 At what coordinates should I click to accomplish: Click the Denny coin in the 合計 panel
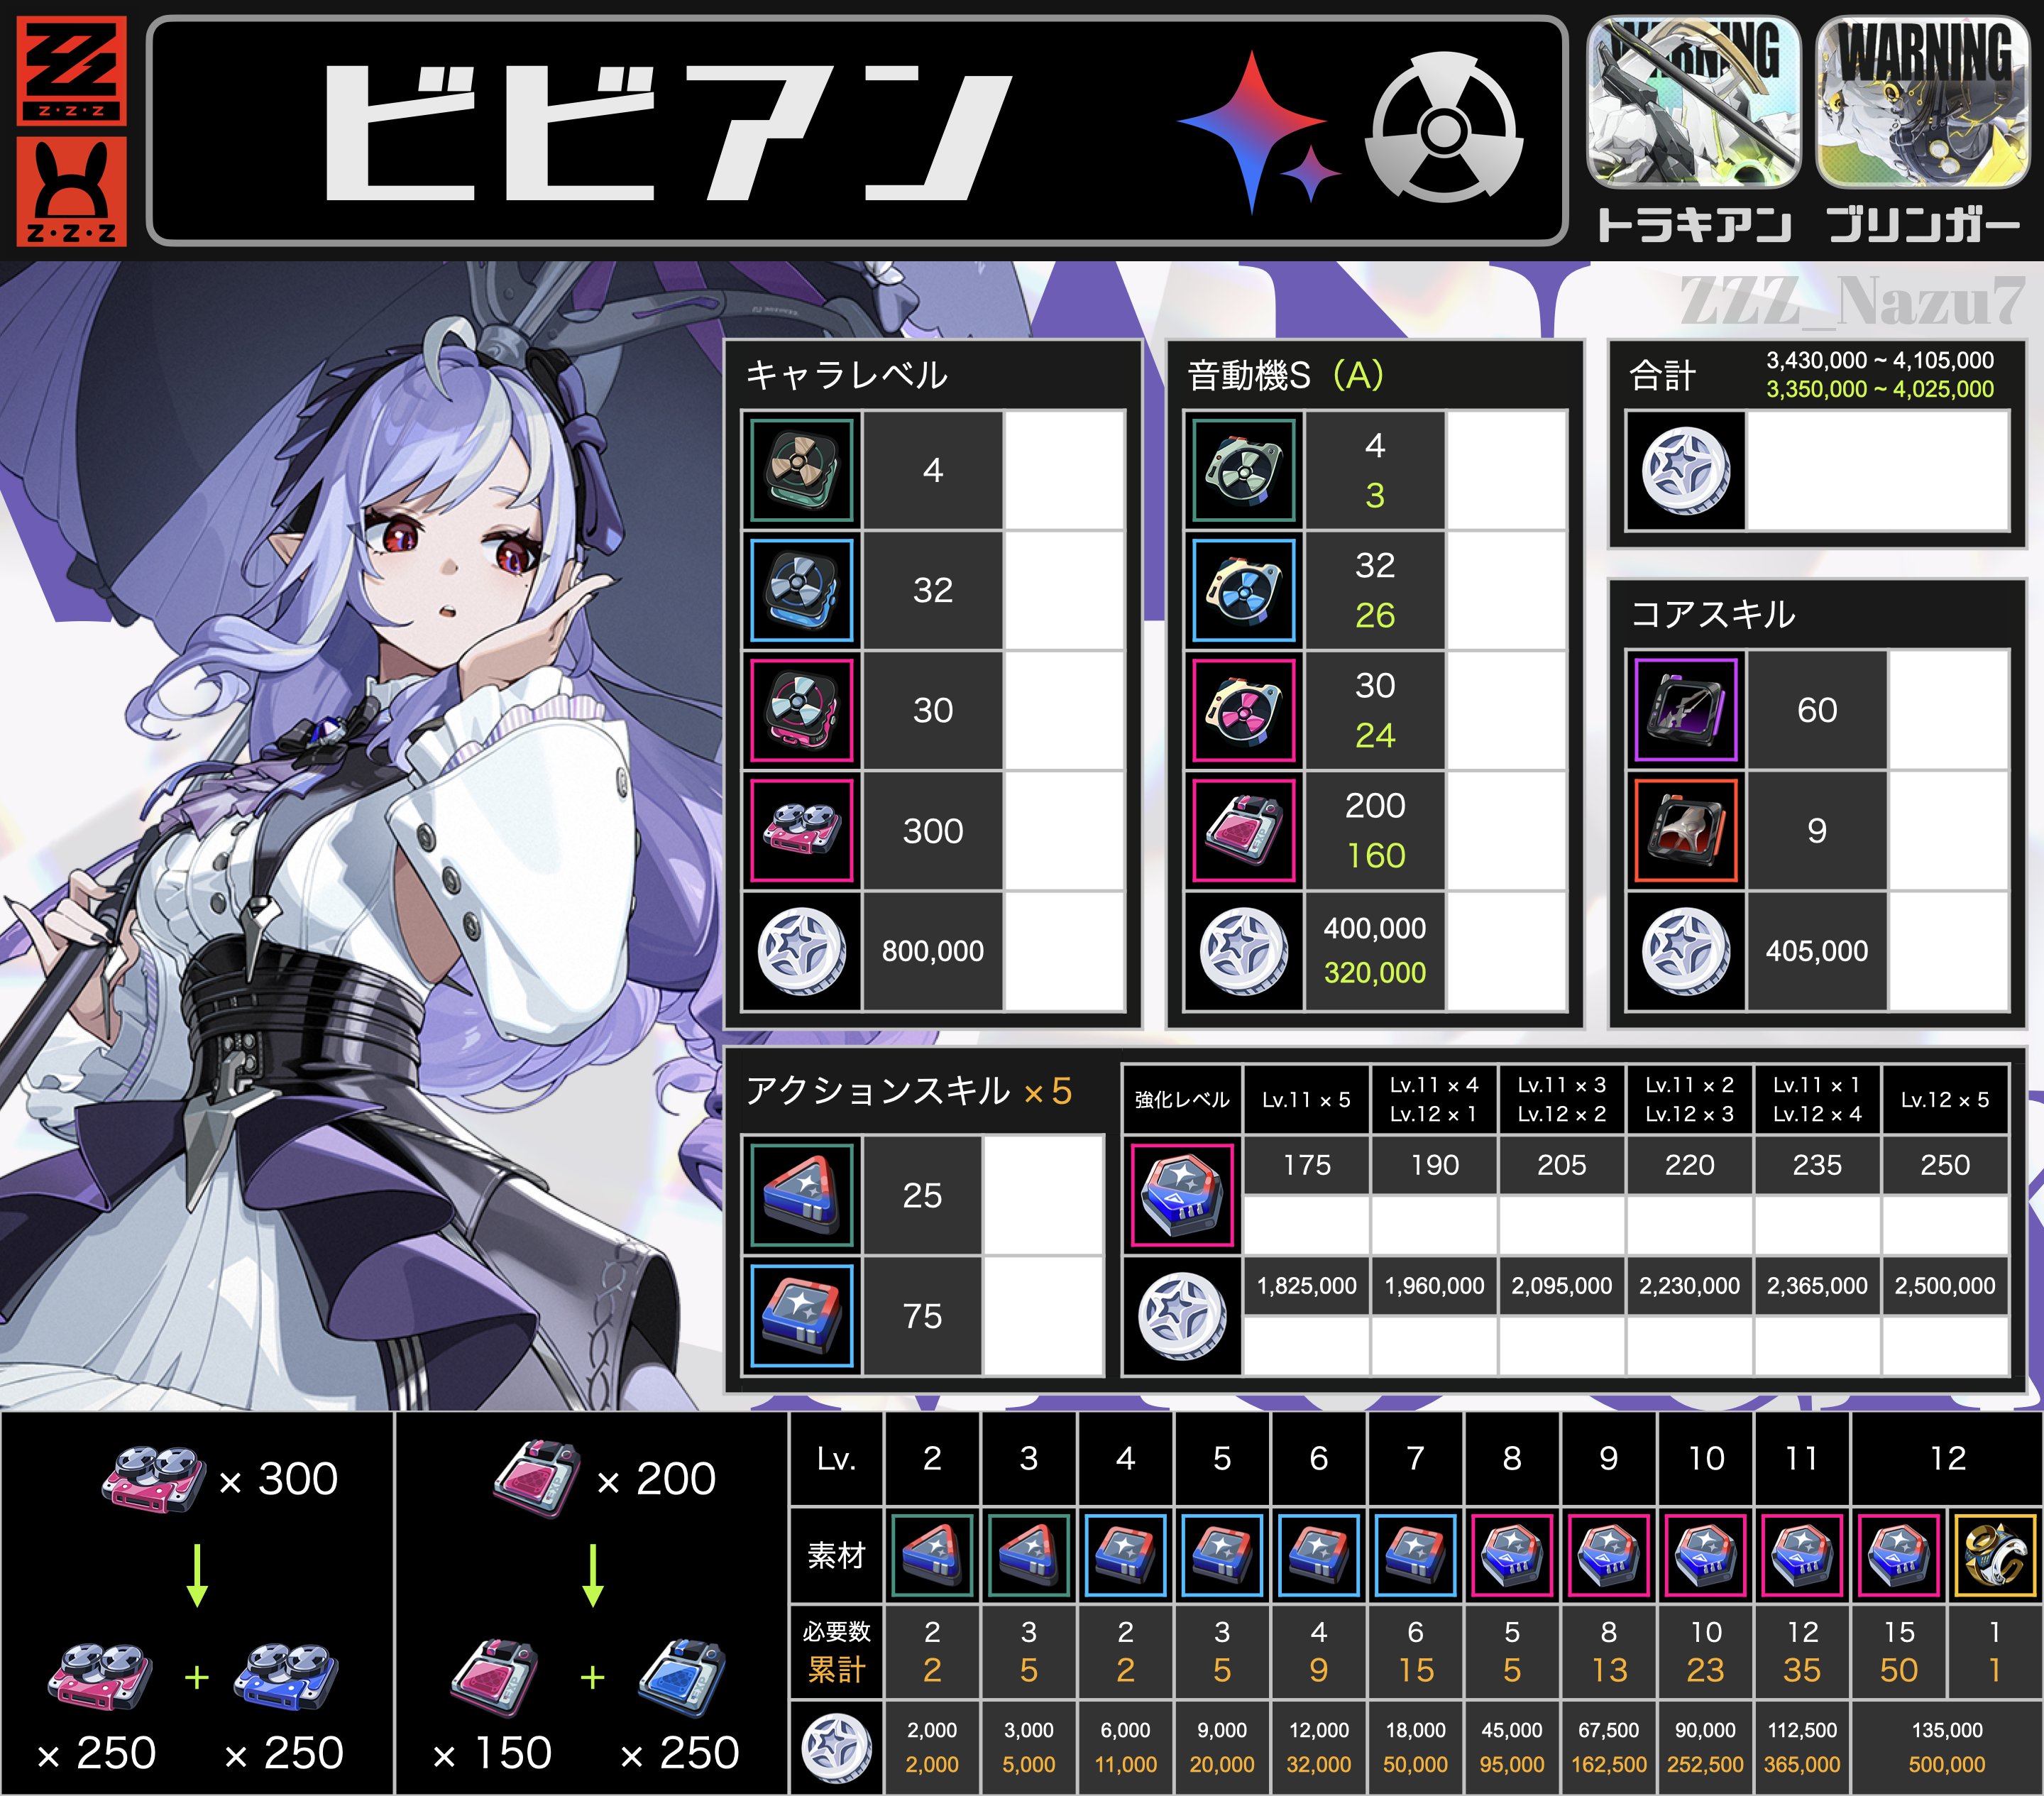click(x=1686, y=470)
